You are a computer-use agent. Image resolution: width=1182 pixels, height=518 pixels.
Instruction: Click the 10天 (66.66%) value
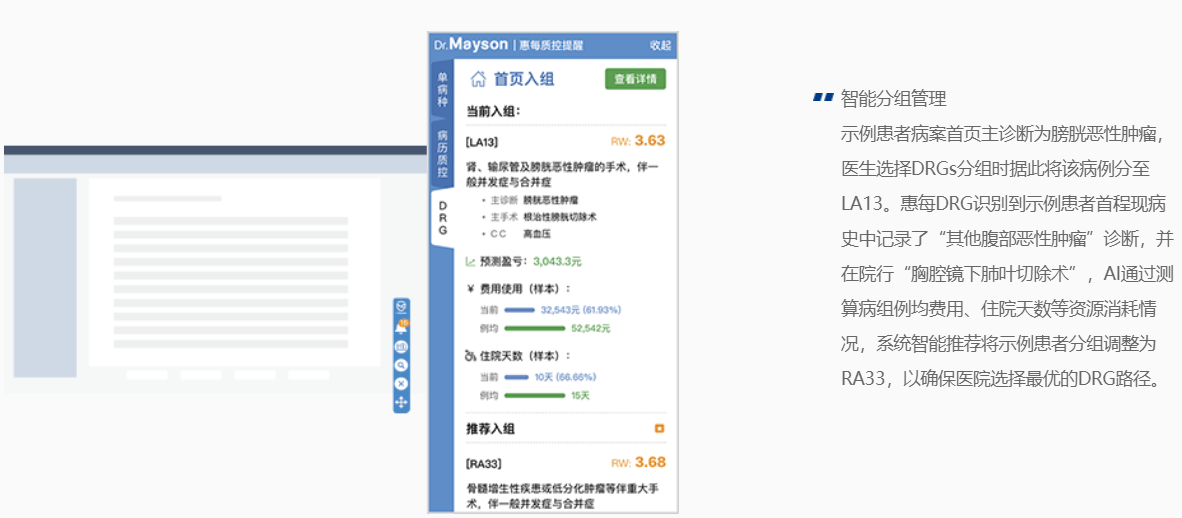(565, 377)
